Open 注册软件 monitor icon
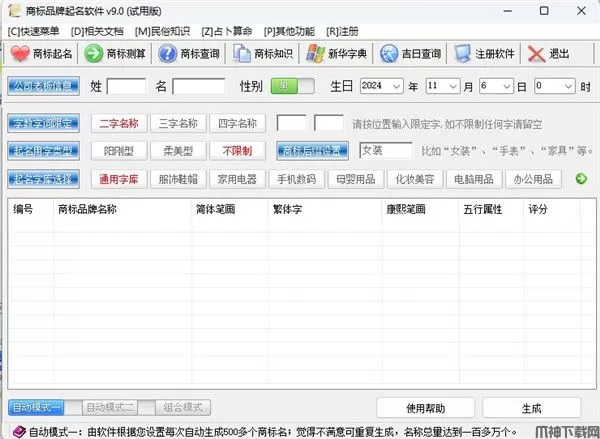Screen dimensions: 600x439 tap(462, 54)
